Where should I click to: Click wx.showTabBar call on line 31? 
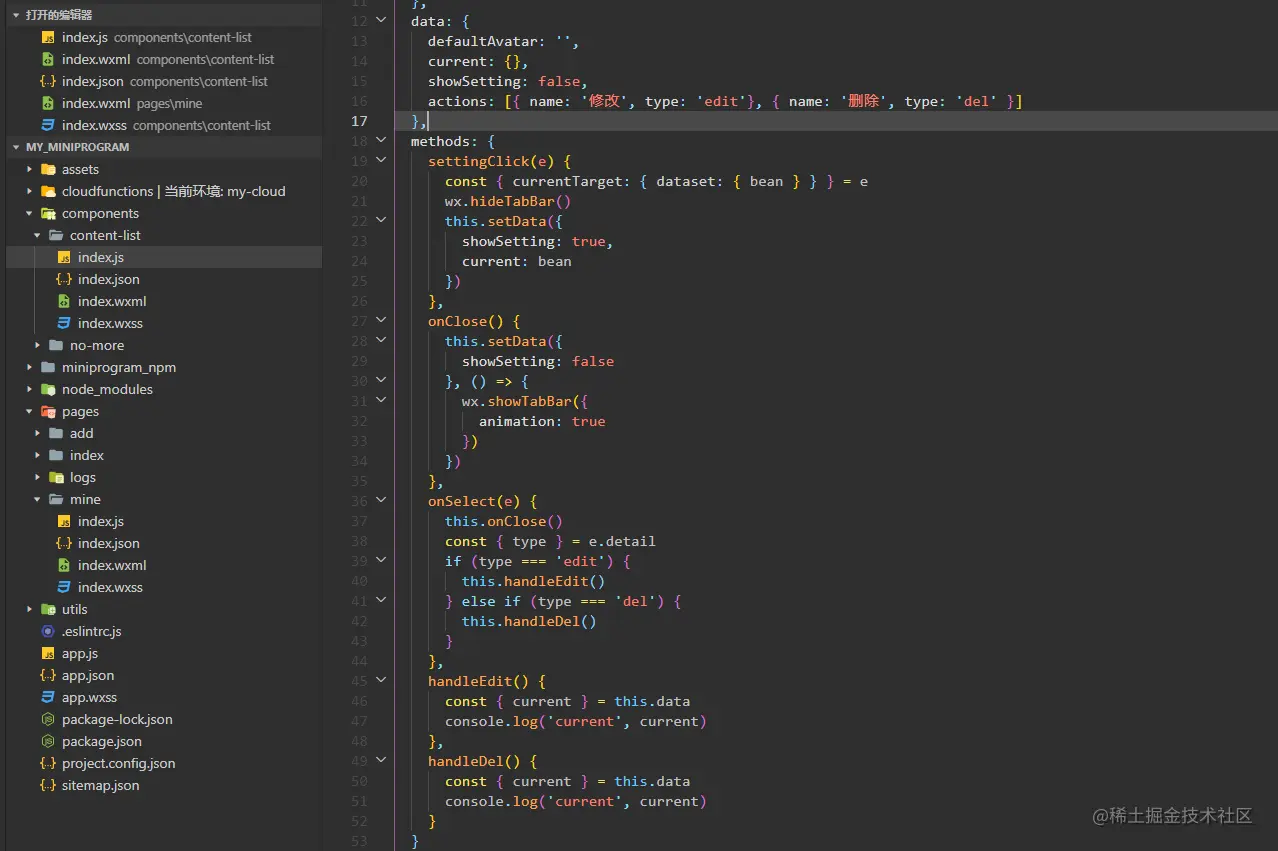(525, 401)
